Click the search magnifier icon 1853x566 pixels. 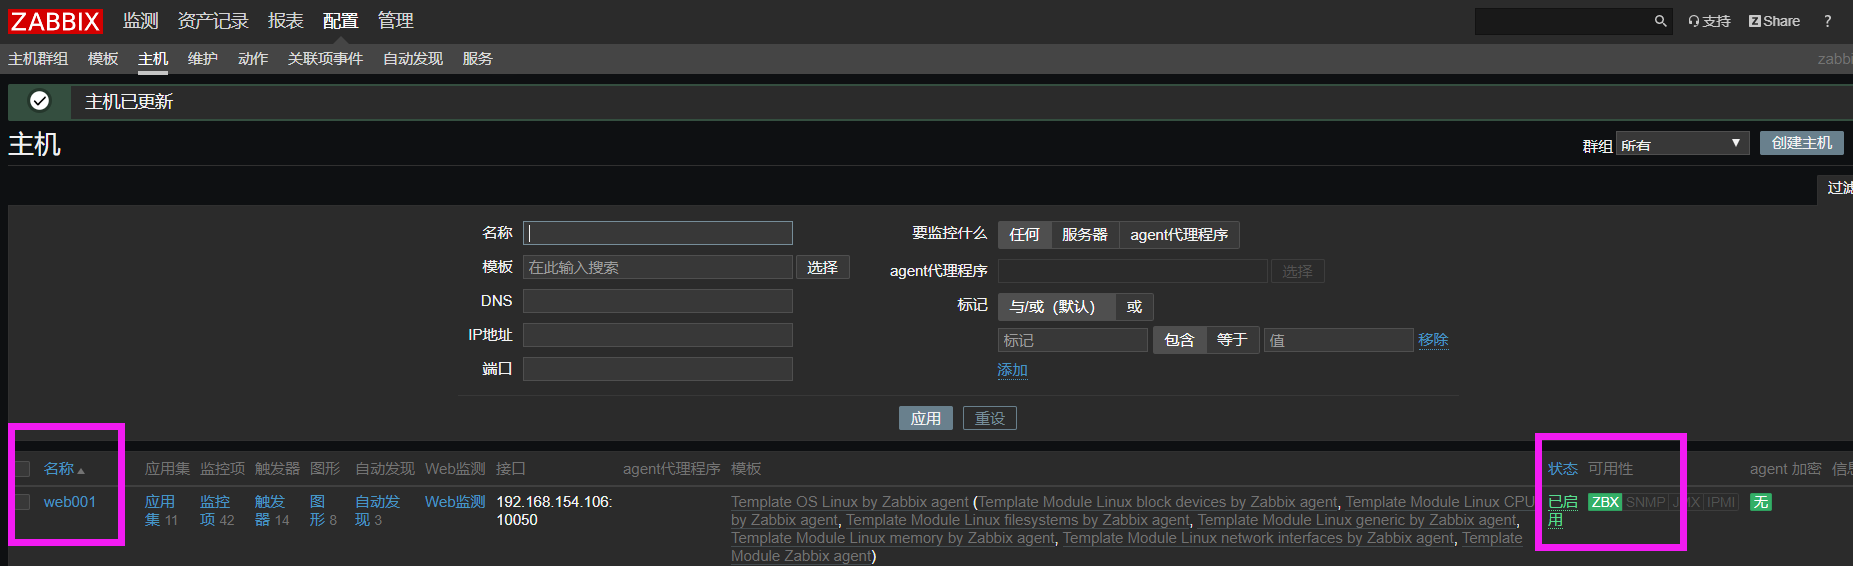pos(1660,21)
